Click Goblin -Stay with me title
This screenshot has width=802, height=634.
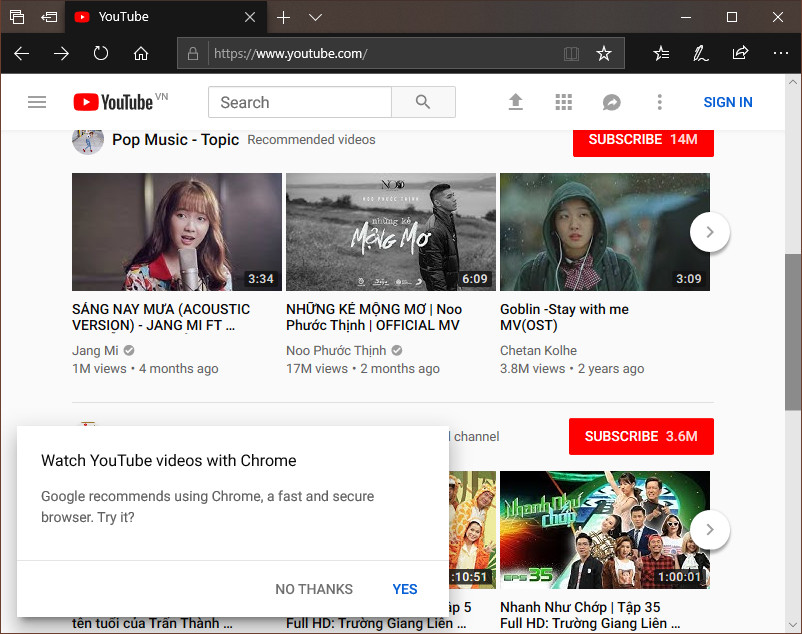coord(564,317)
